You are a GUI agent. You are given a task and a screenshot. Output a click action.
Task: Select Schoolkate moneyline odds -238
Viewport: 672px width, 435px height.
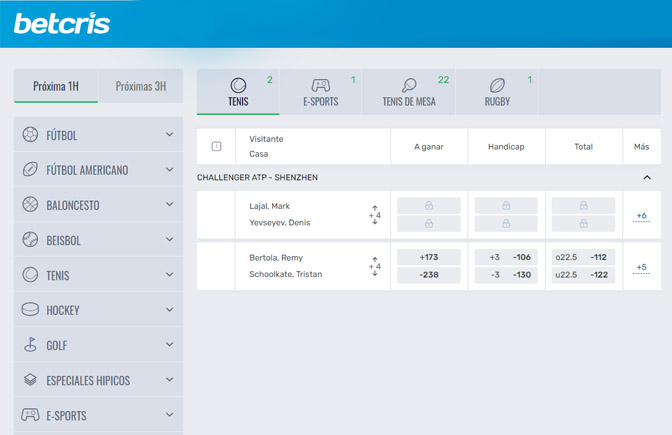tap(429, 274)
